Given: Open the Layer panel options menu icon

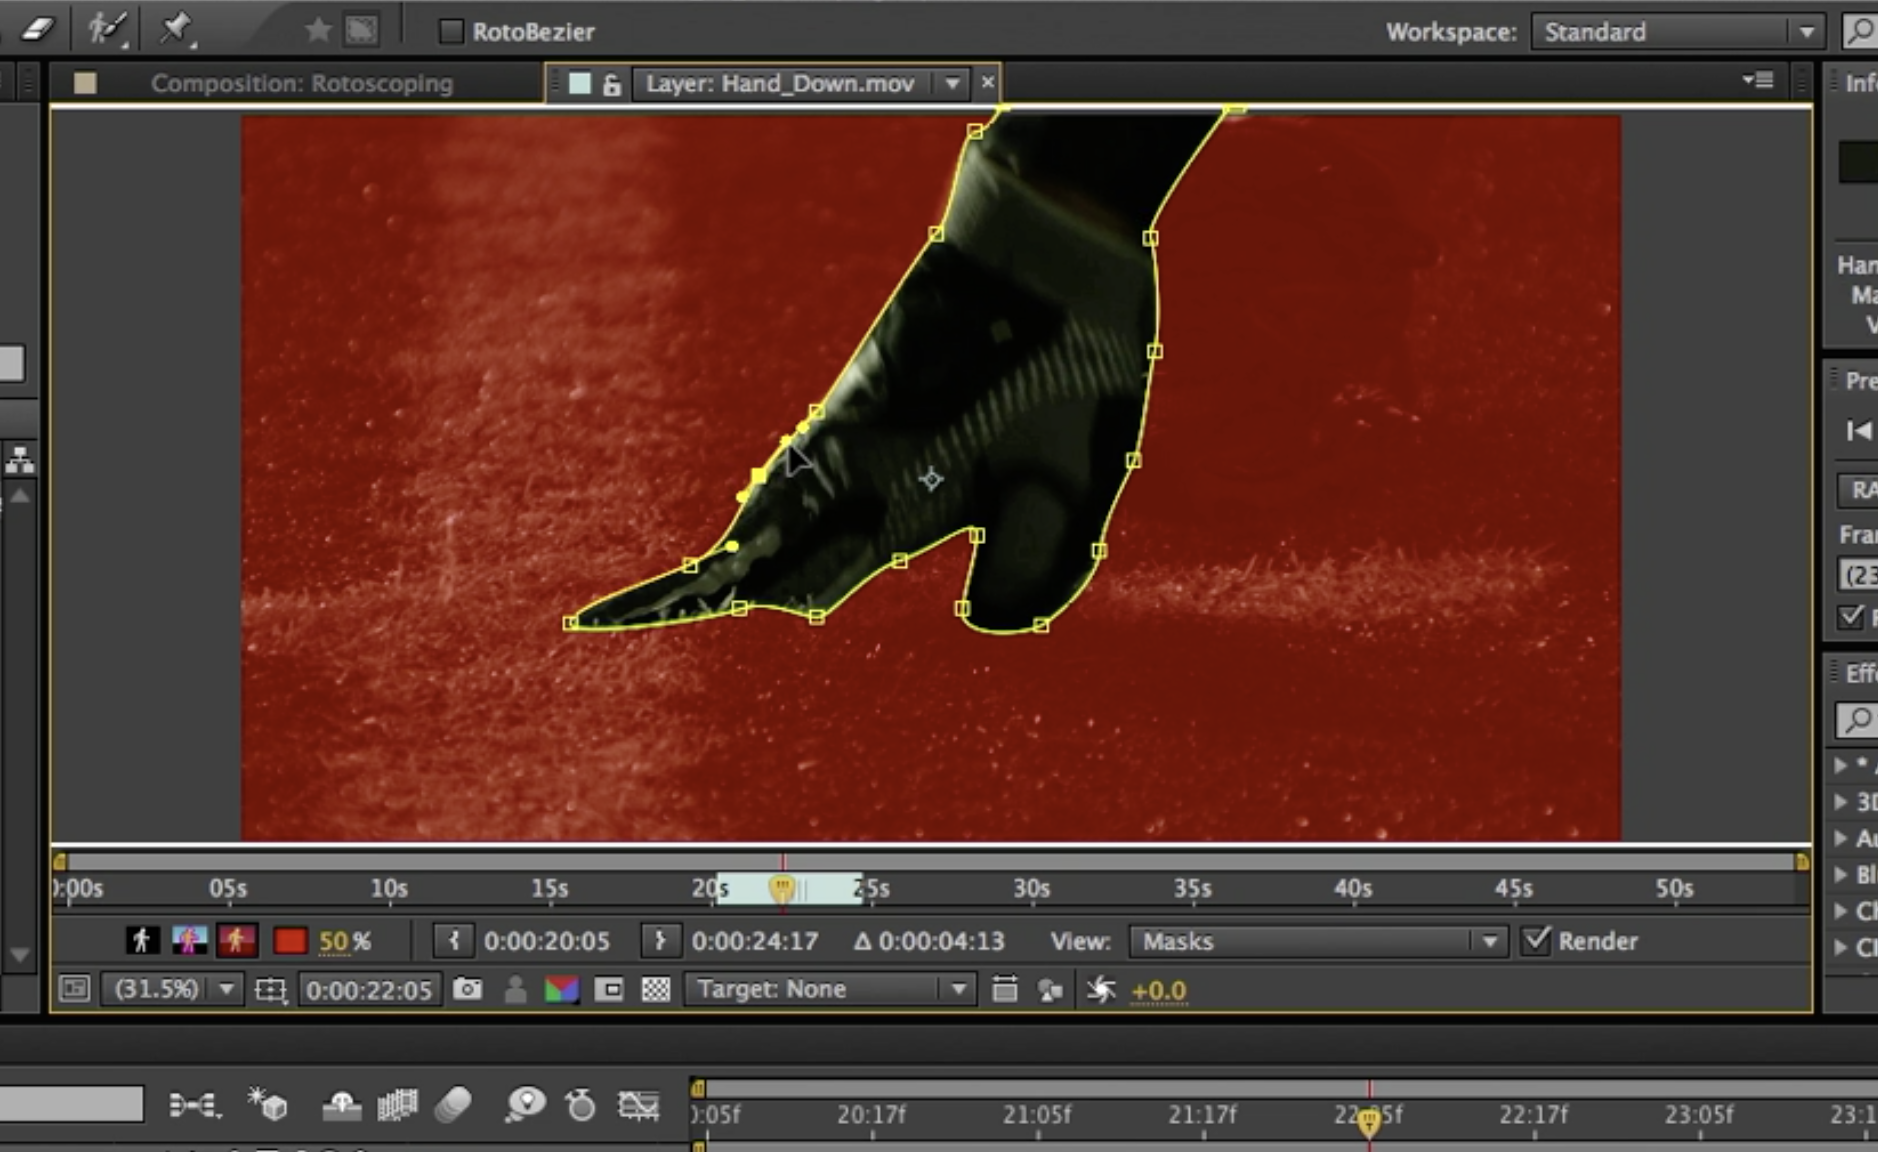Looking at the screenshot, I should 1758,80.
